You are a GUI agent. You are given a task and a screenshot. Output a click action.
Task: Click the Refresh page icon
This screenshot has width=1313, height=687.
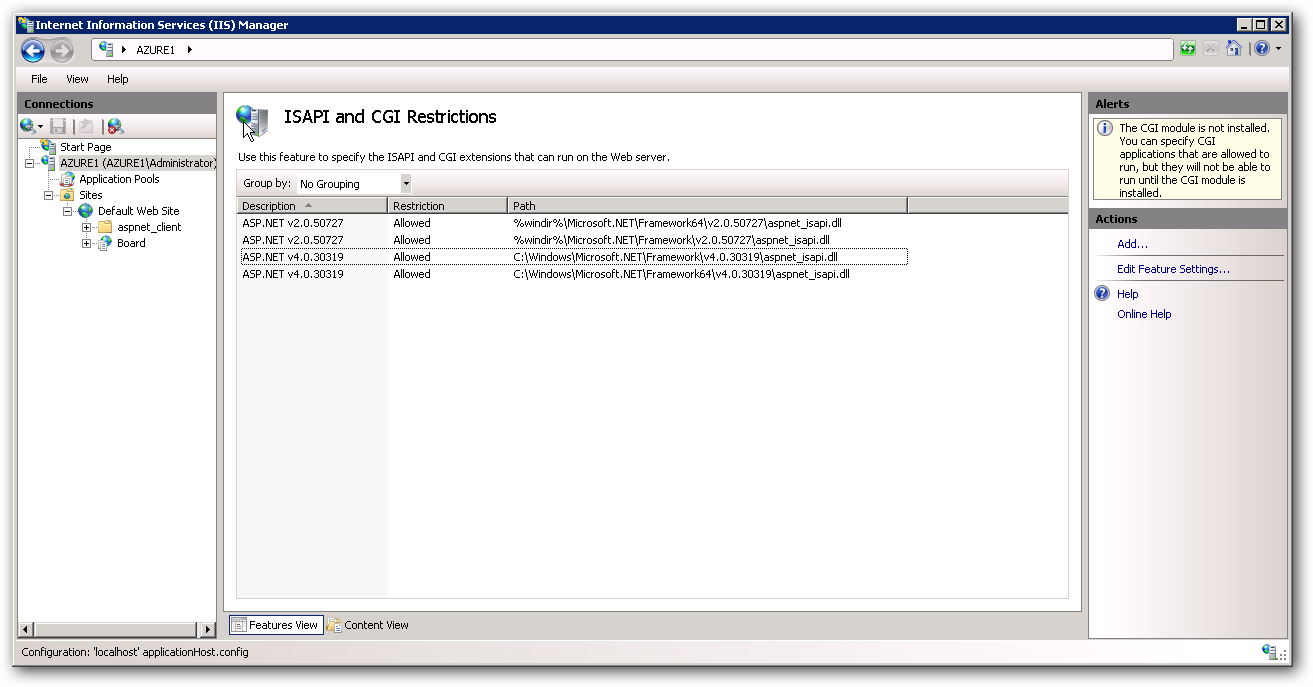(1188, 49)
